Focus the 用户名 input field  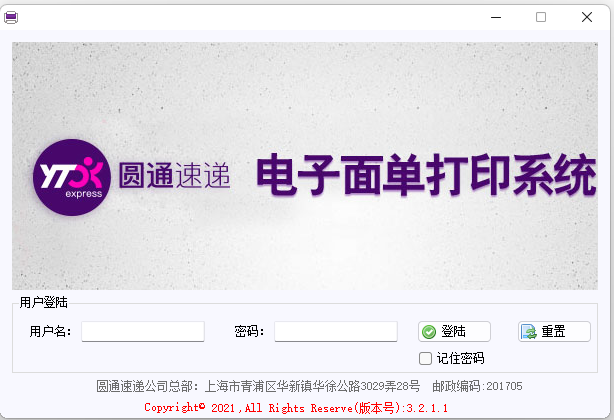tap(143, 332)
